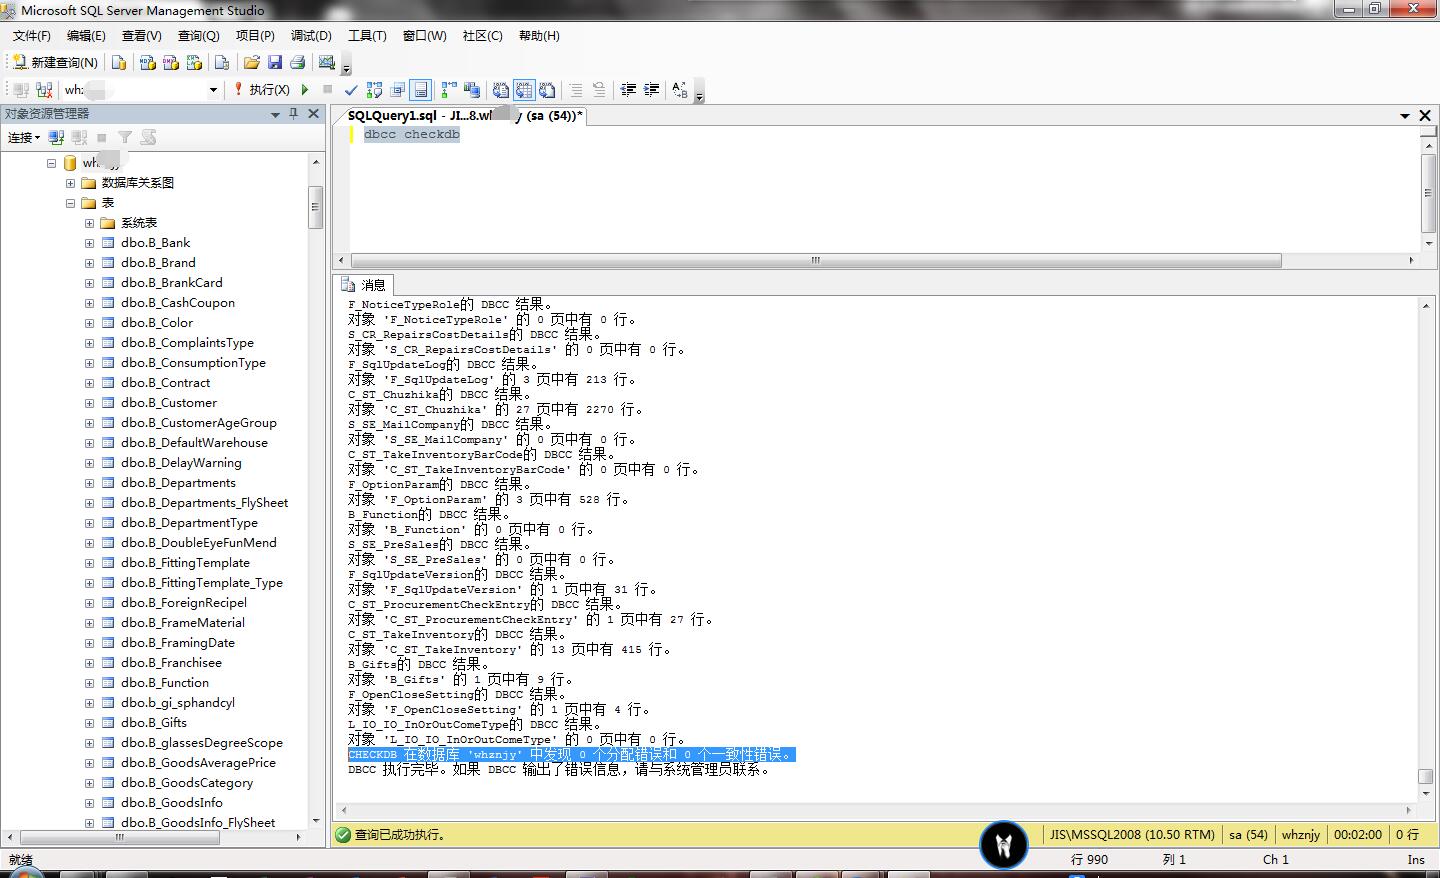1440x878 pixels.
Task: Open the active files dropdown arrow
Action: [1405, 116]
